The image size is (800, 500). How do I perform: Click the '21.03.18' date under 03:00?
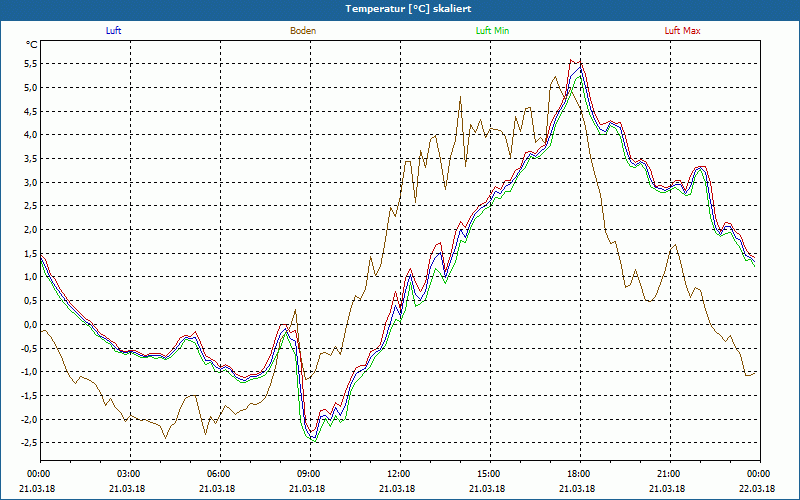(127, 488)
